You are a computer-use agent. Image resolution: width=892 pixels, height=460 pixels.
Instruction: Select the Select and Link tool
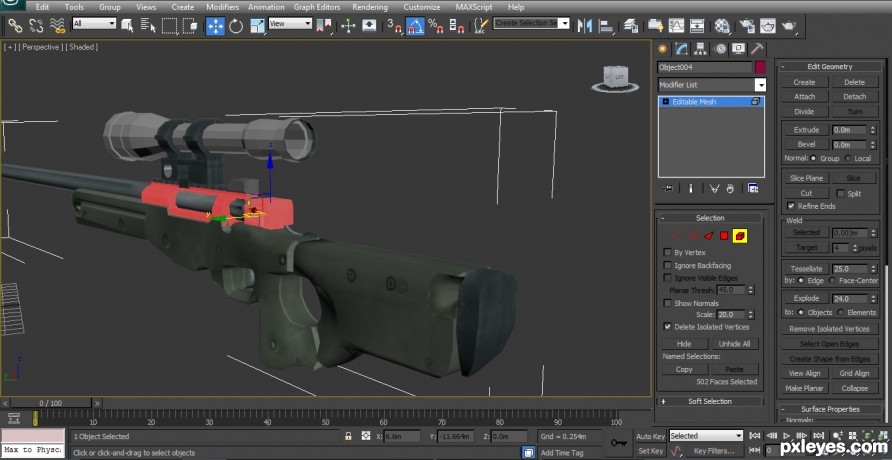click(15, 26)
